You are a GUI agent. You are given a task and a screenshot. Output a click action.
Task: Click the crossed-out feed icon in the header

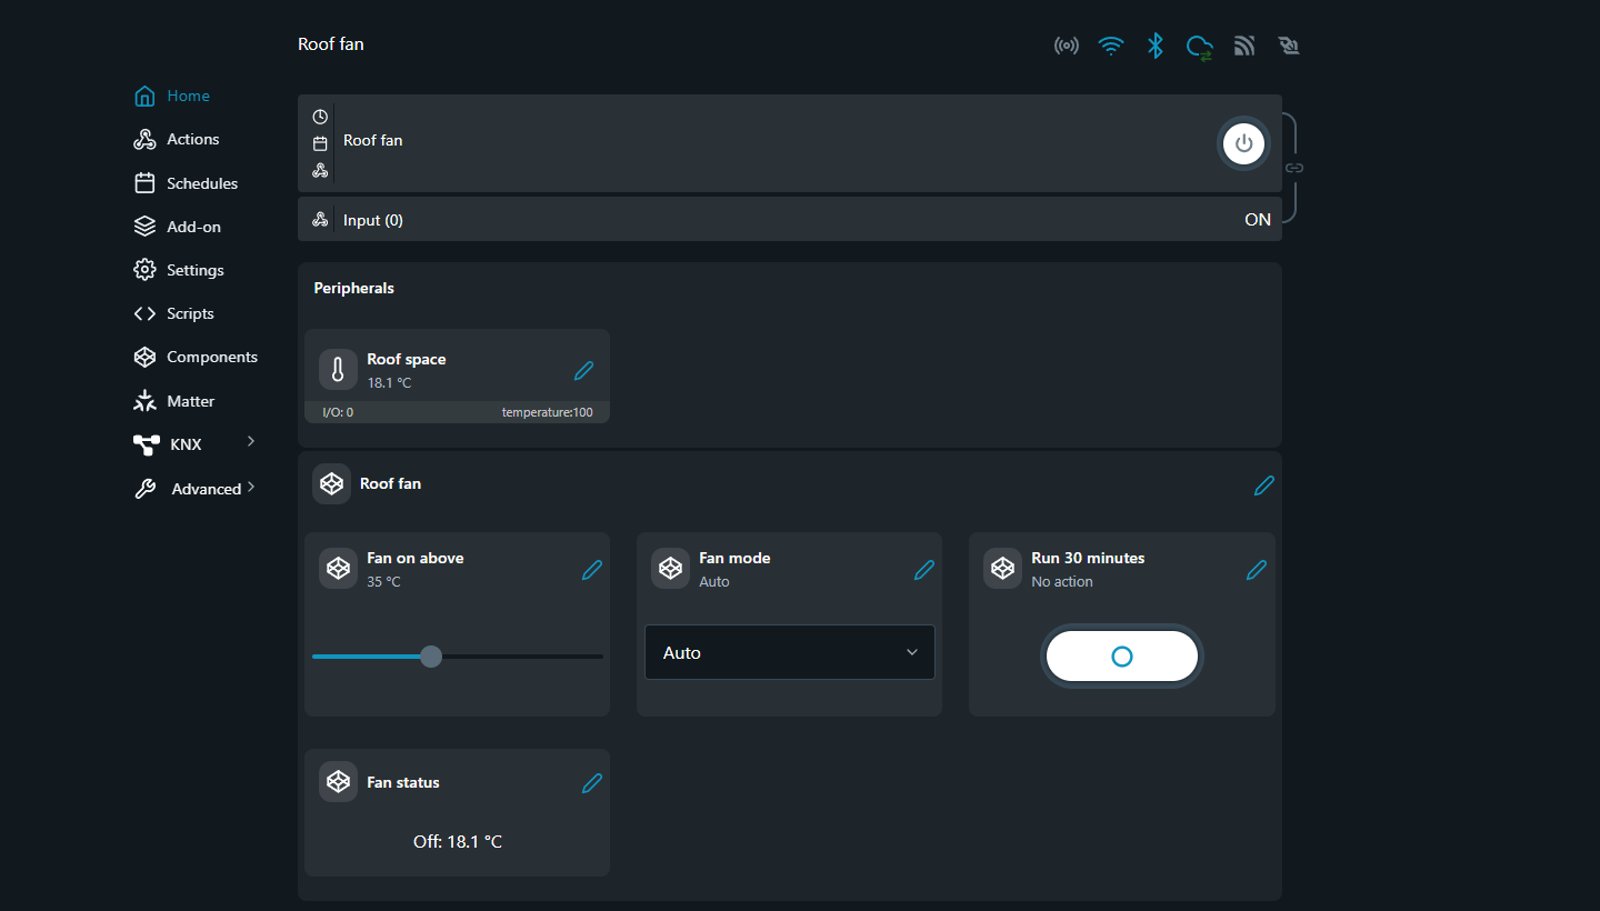pyautogui.click(x=1289, y=46)
